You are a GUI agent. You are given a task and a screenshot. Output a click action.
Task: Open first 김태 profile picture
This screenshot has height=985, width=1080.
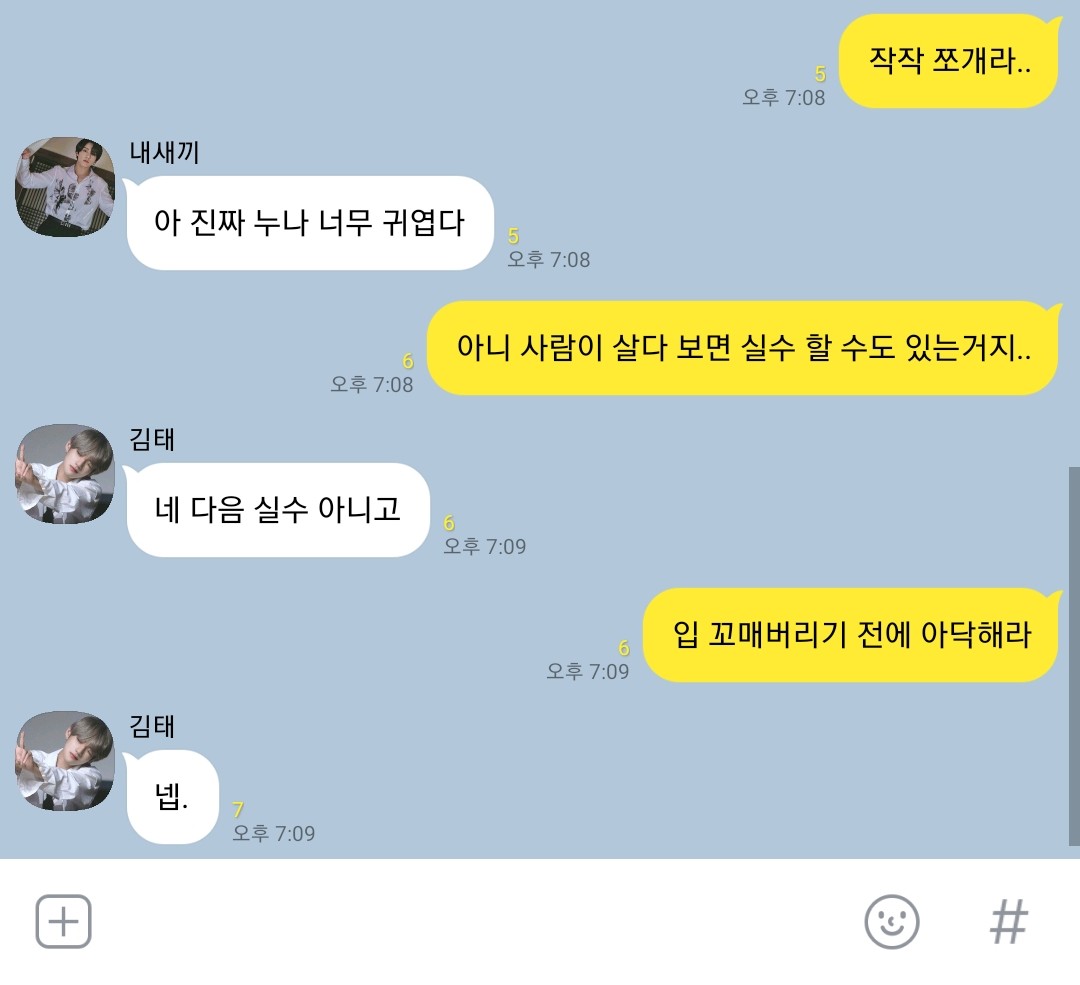point(65,473)
